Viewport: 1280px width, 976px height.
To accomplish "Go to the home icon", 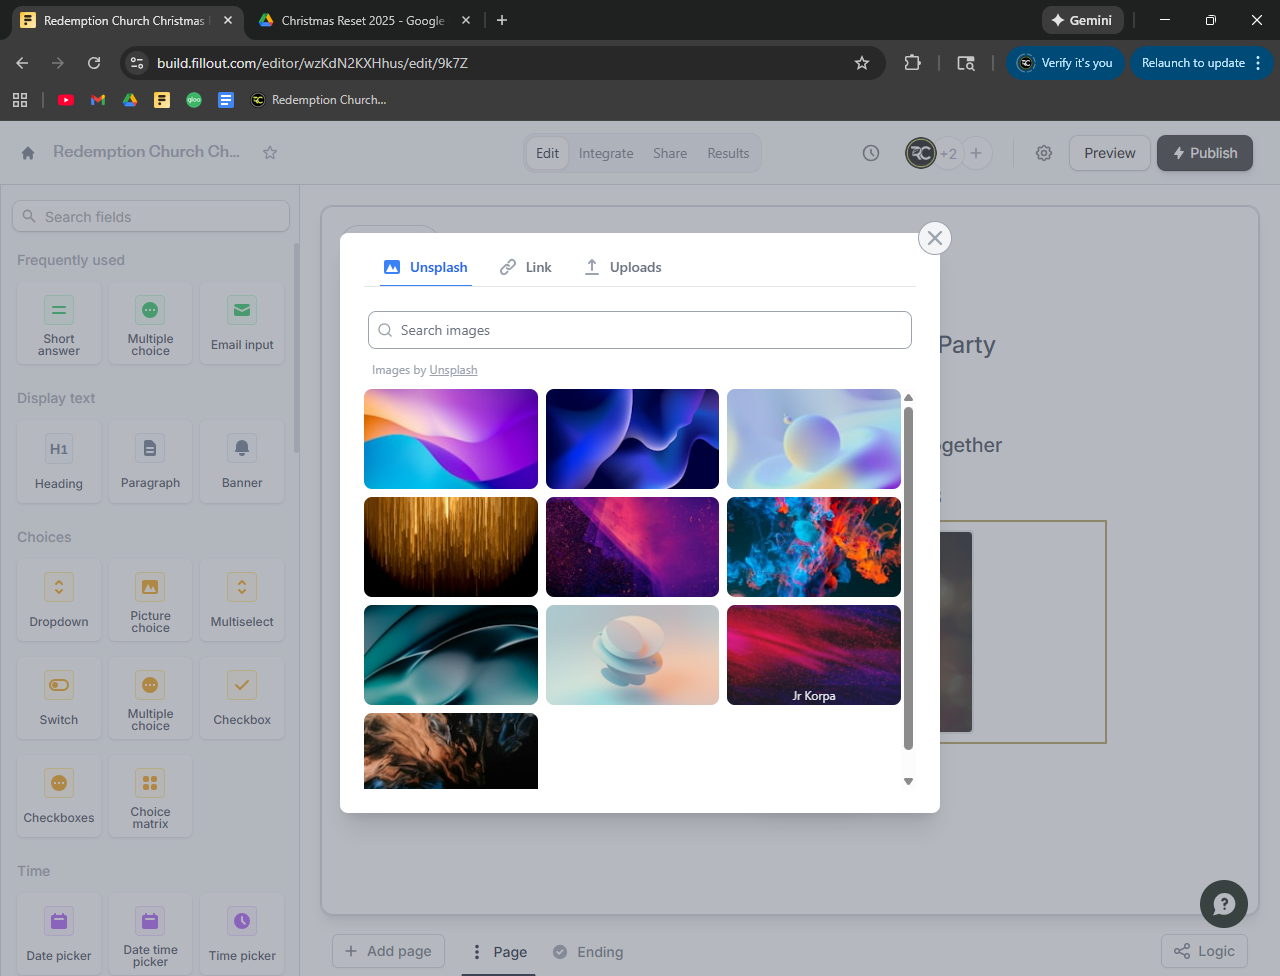I will pyautogui.click(x=28, y=153).
